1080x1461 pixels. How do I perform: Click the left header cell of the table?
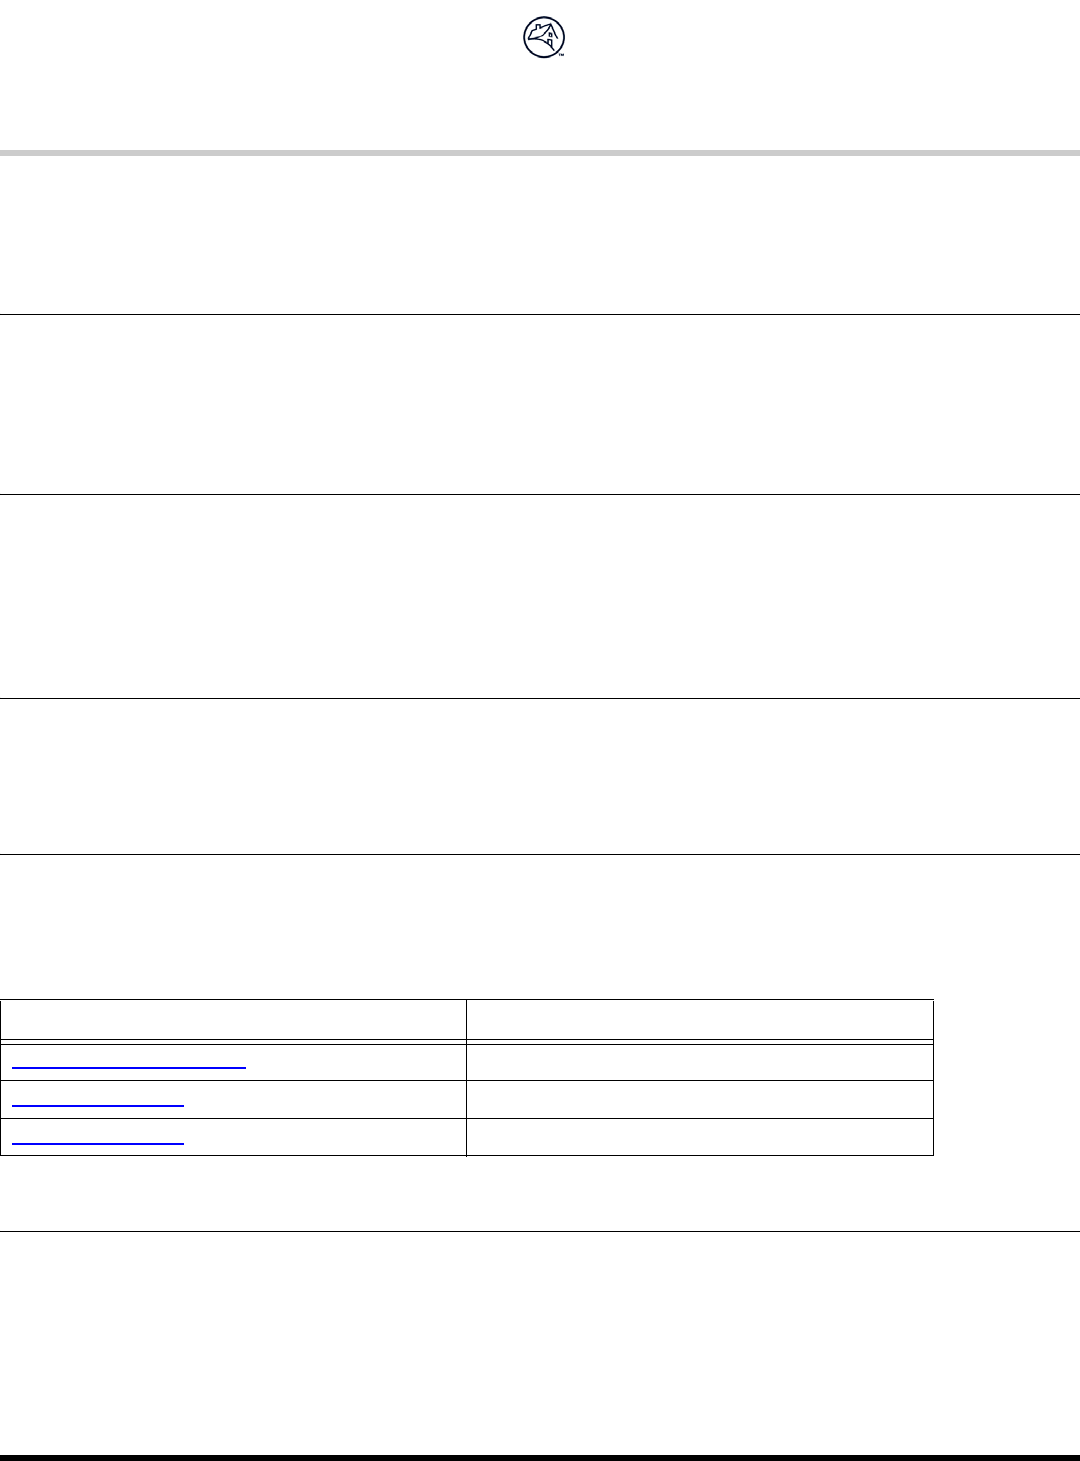[233, 1019]
